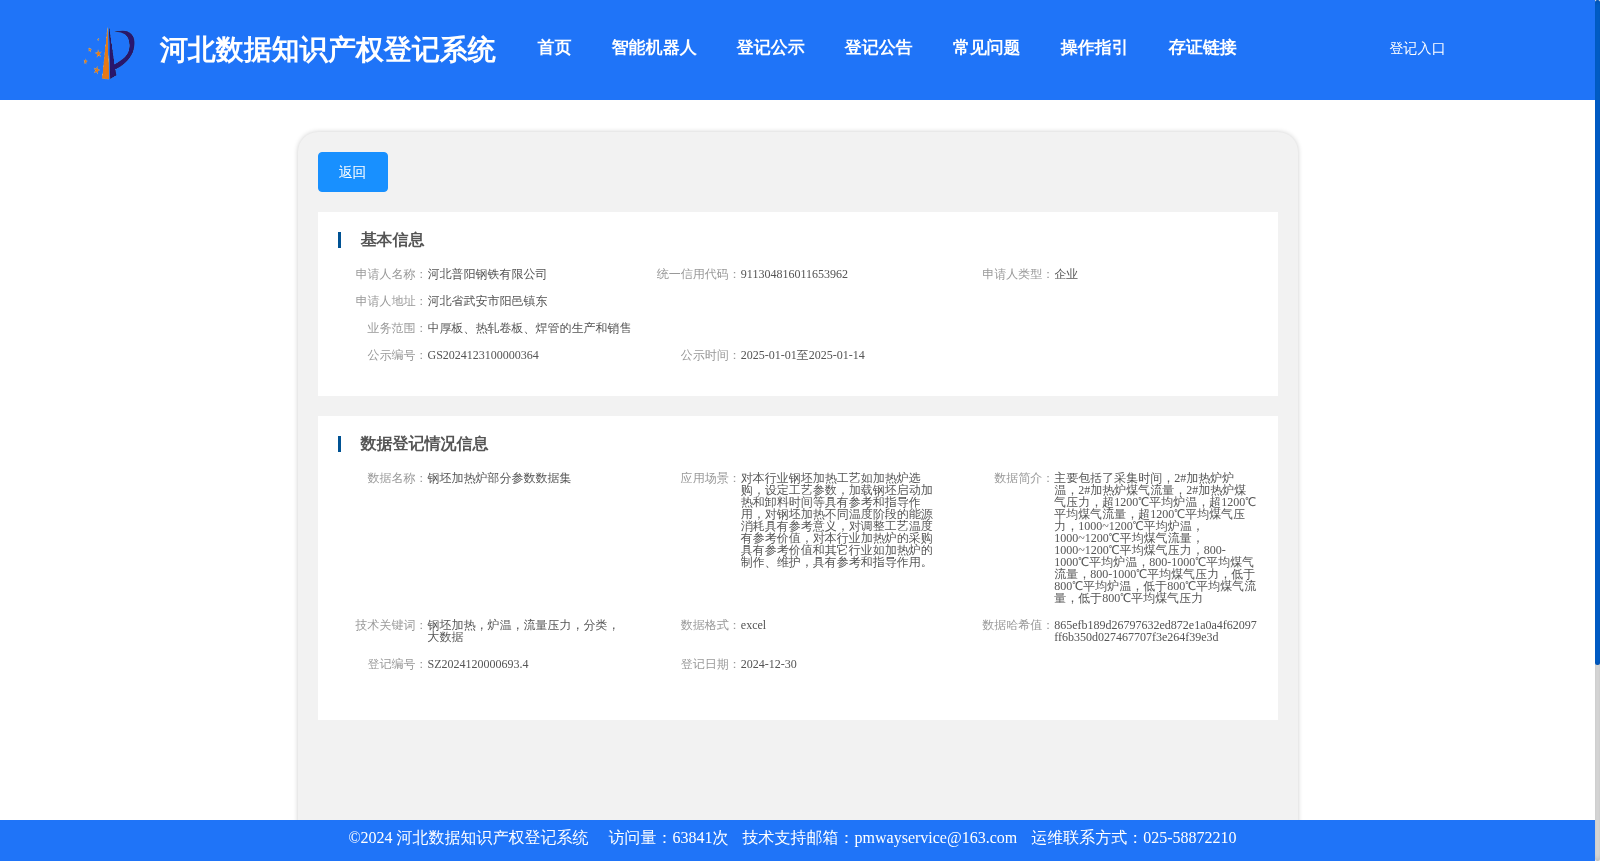Image resolution: width=1600 pixels, height=861 pixels.
Task: Go to 登记公告 page
Action: point(878,48)
